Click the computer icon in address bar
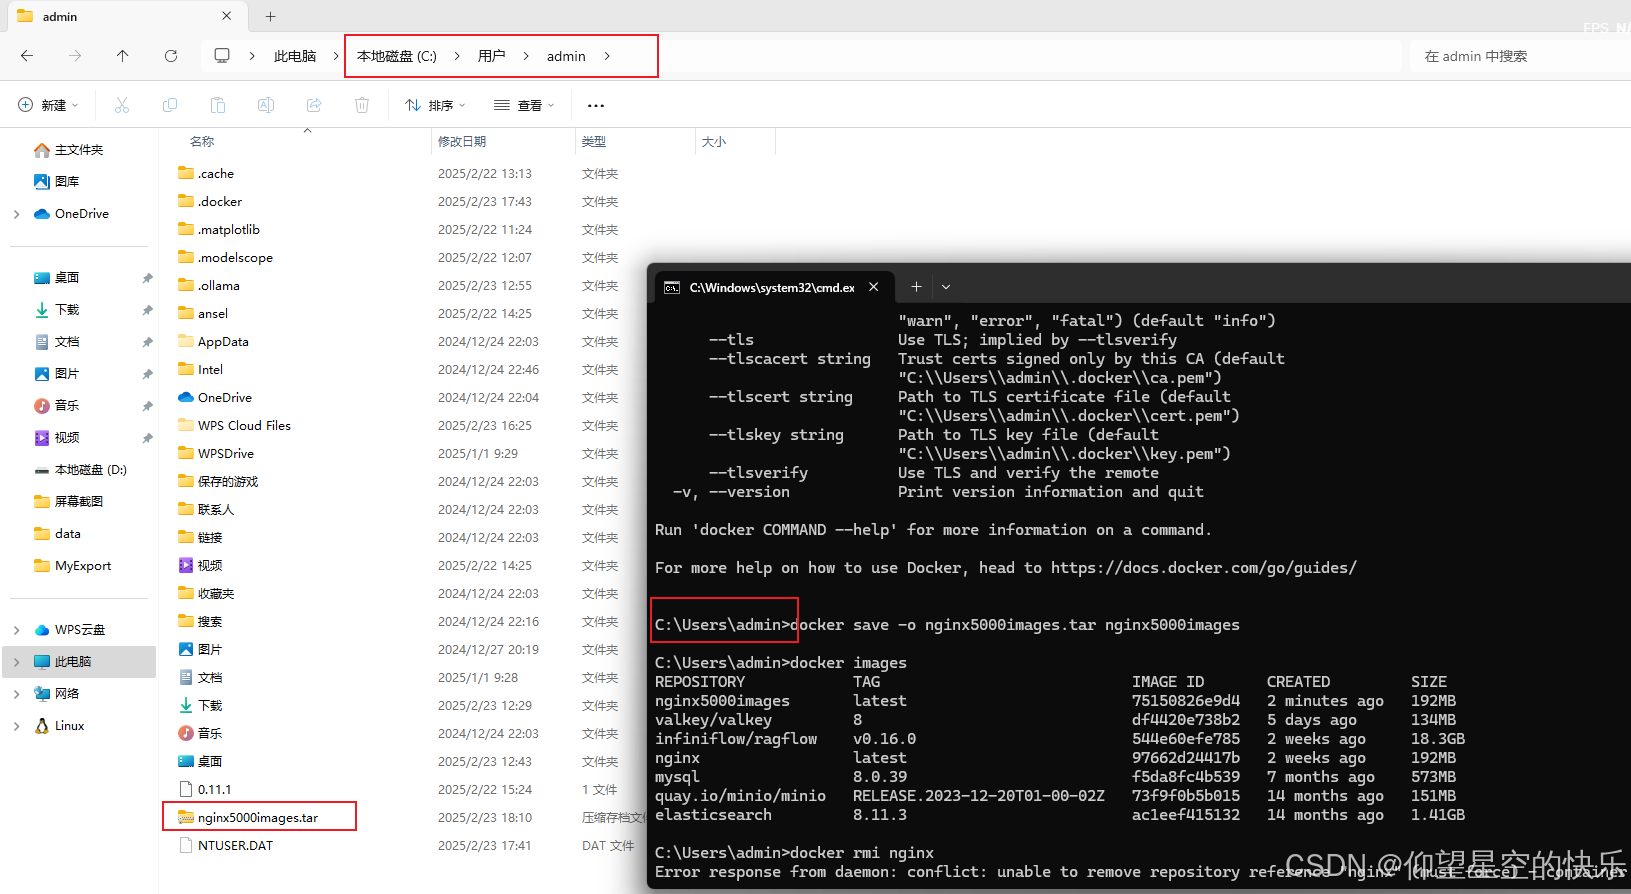Viewport: 1631px width, 894px height. (222, 56)
